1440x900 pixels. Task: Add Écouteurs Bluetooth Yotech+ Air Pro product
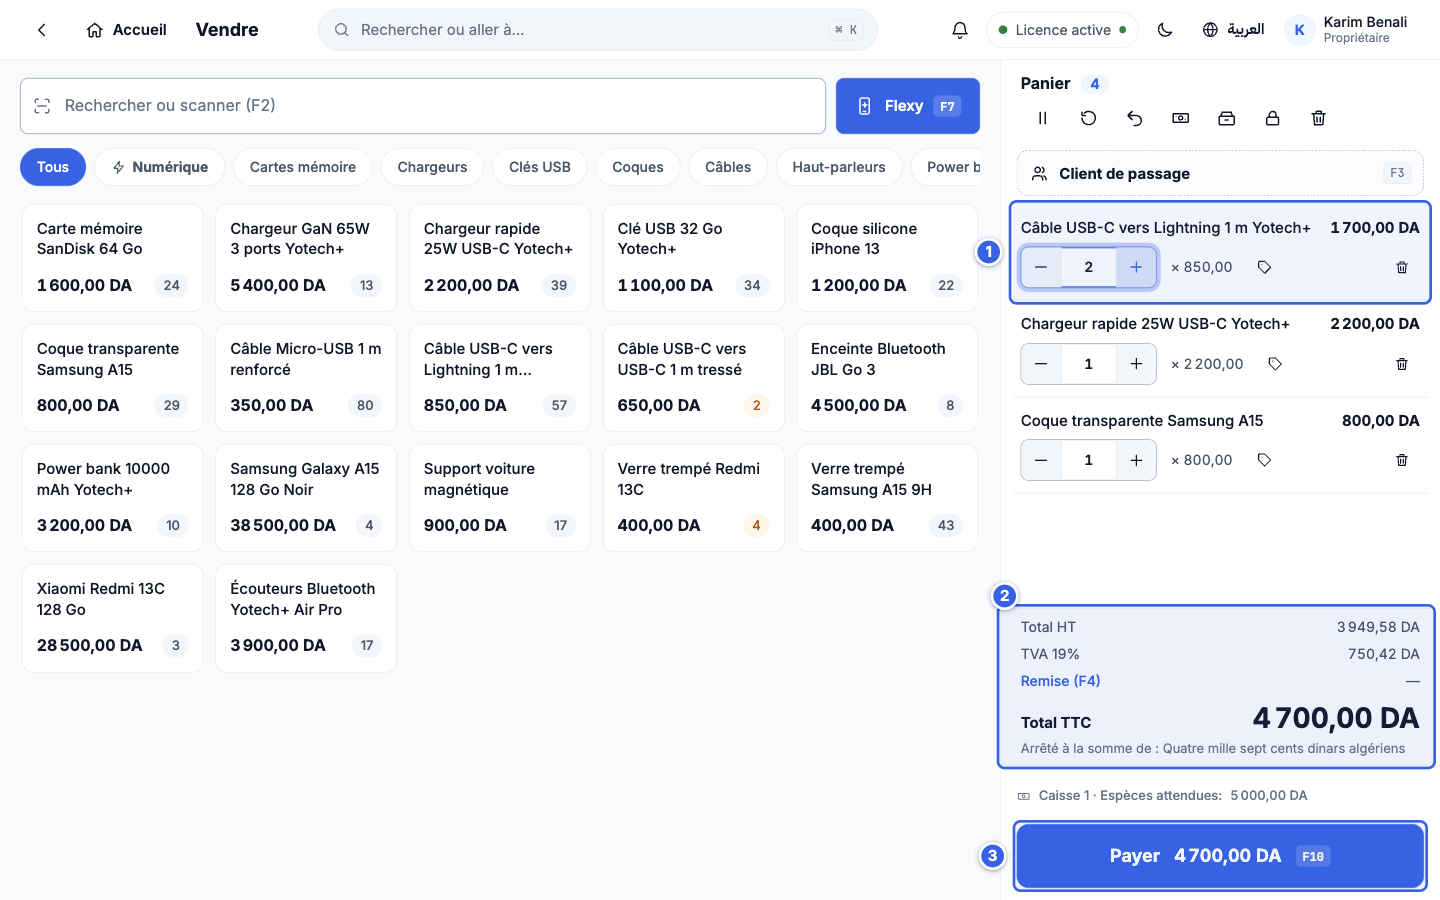(306, 618)
